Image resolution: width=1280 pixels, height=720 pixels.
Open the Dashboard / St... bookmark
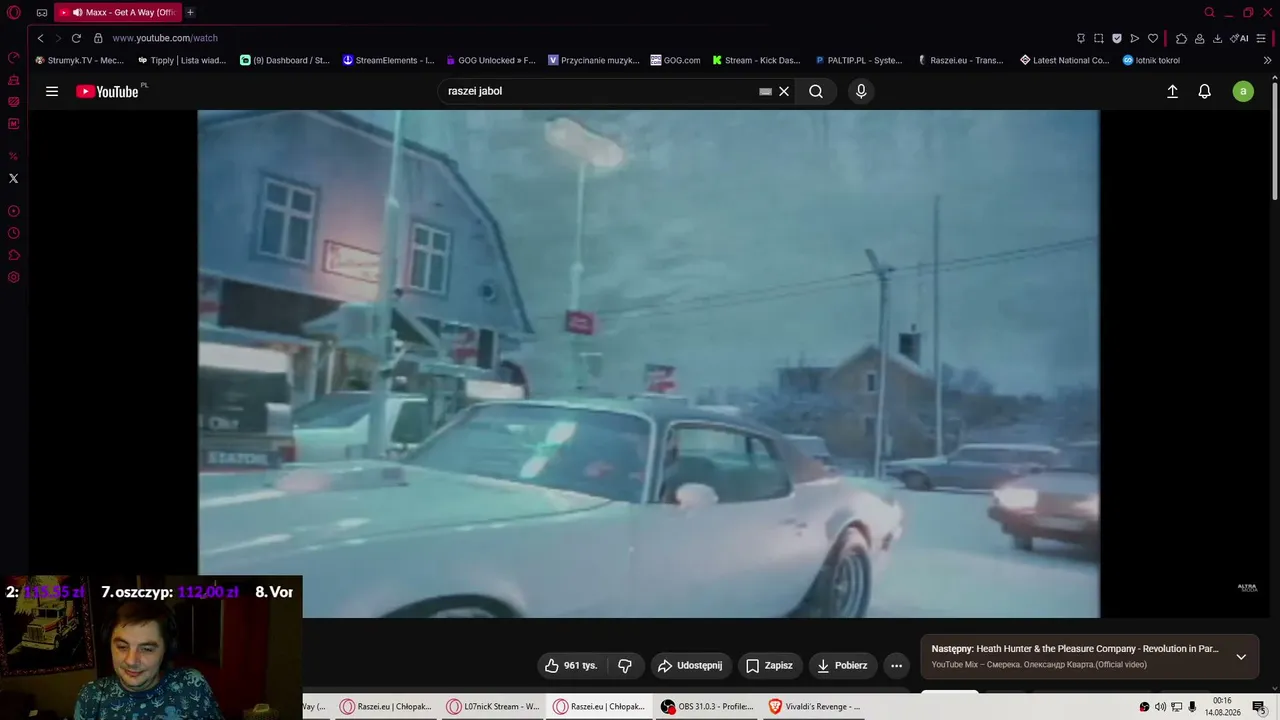285,60
